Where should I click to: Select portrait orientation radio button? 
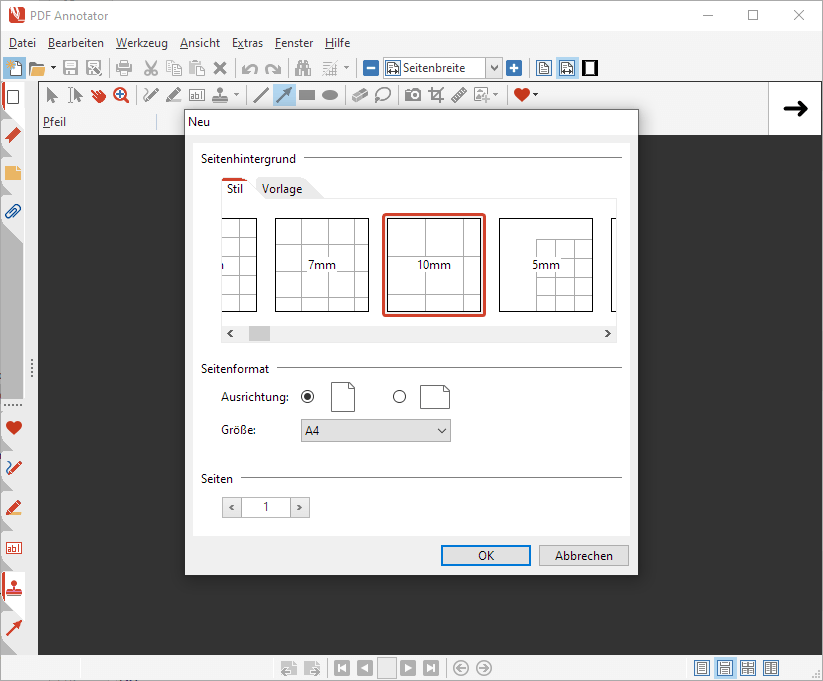308,397
